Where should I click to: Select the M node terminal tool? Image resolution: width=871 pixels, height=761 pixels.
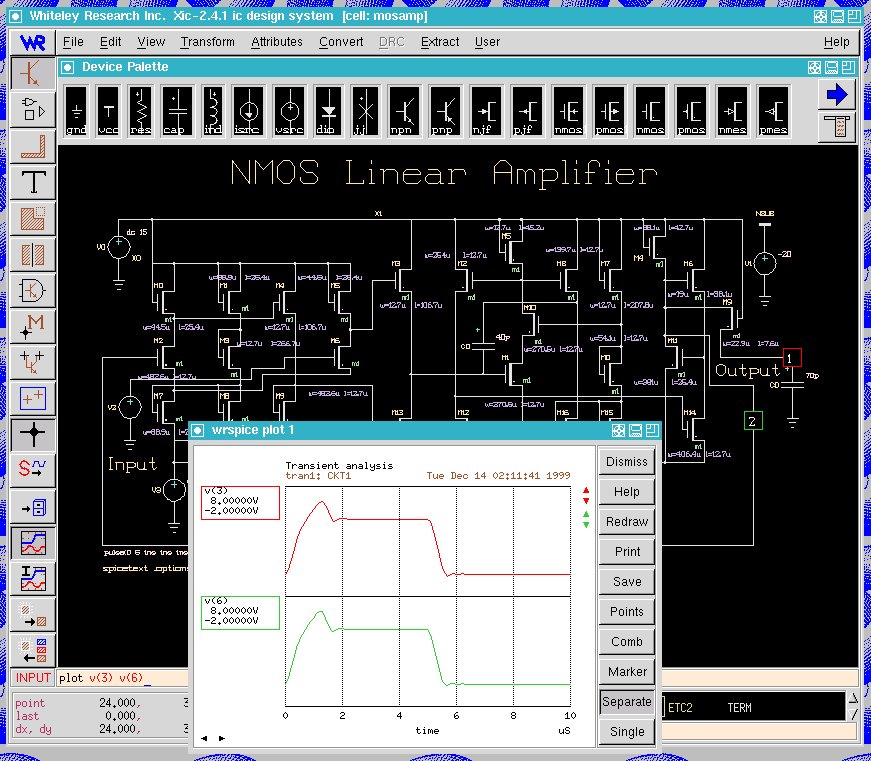[33, 326]
